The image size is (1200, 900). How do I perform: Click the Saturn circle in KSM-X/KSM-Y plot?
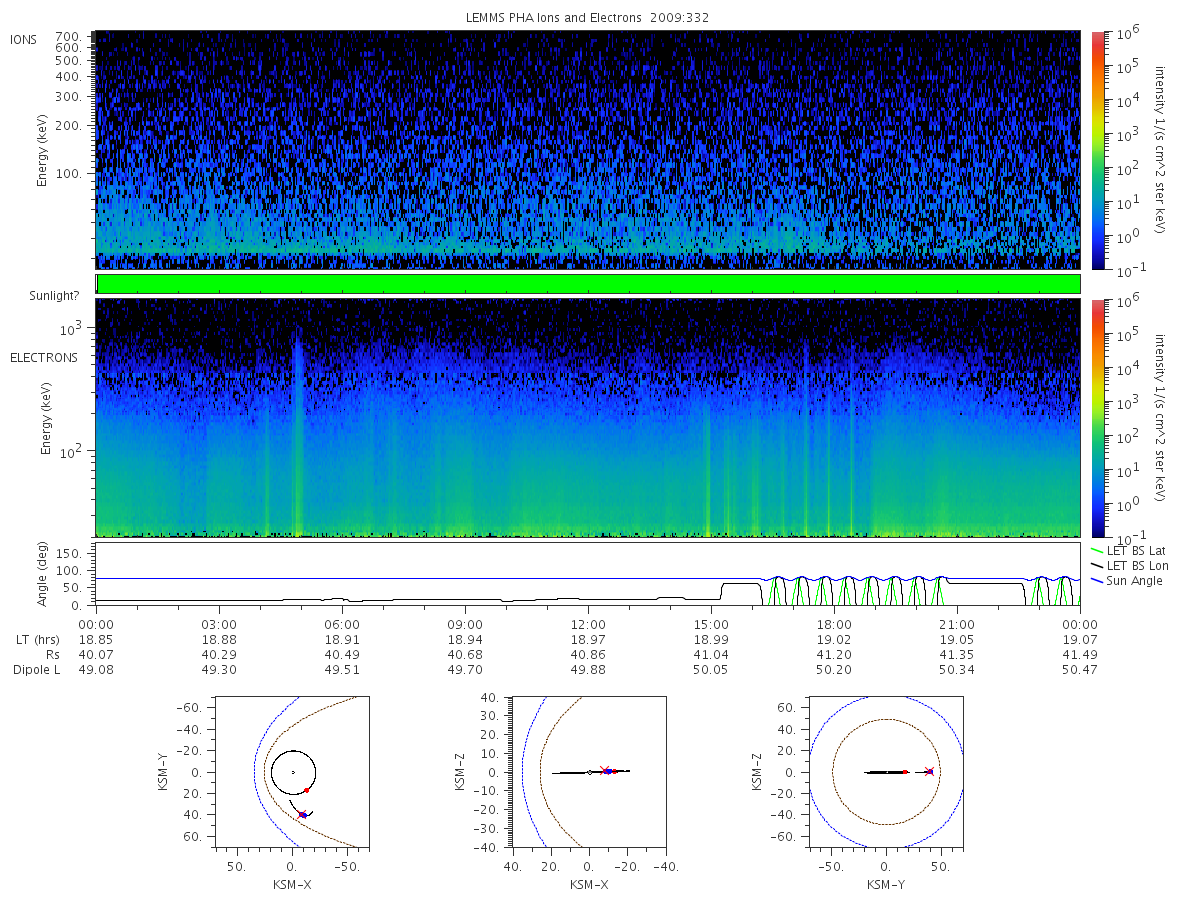point(293,773)
